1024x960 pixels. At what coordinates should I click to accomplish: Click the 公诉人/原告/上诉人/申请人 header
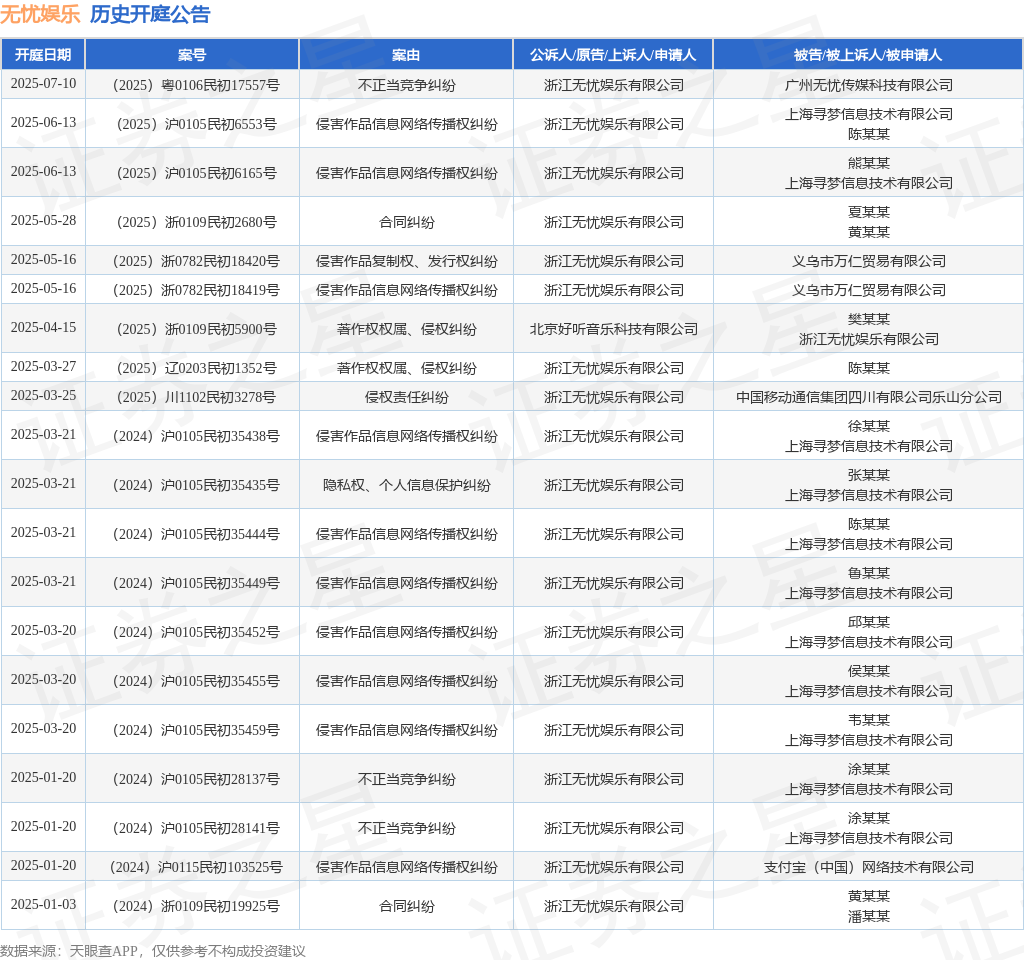pos(613,55)
